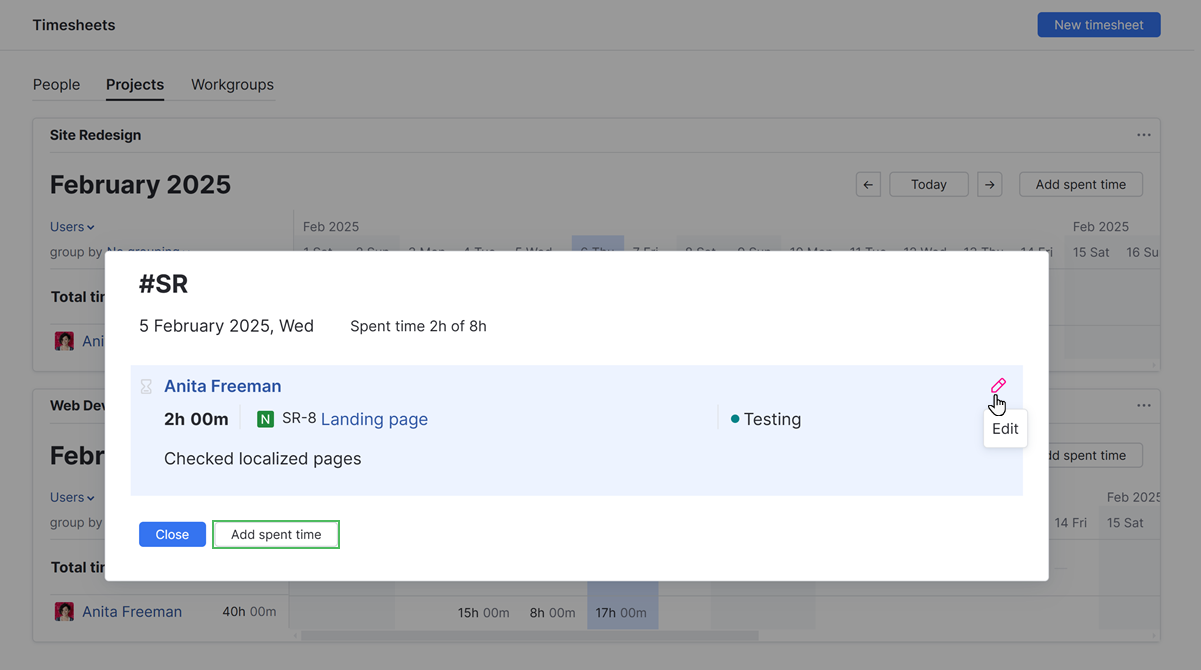Screen dimensions: 1201x670
Task: Open the Web Dev panel ellipsis menu
Action: (1143, 405)
